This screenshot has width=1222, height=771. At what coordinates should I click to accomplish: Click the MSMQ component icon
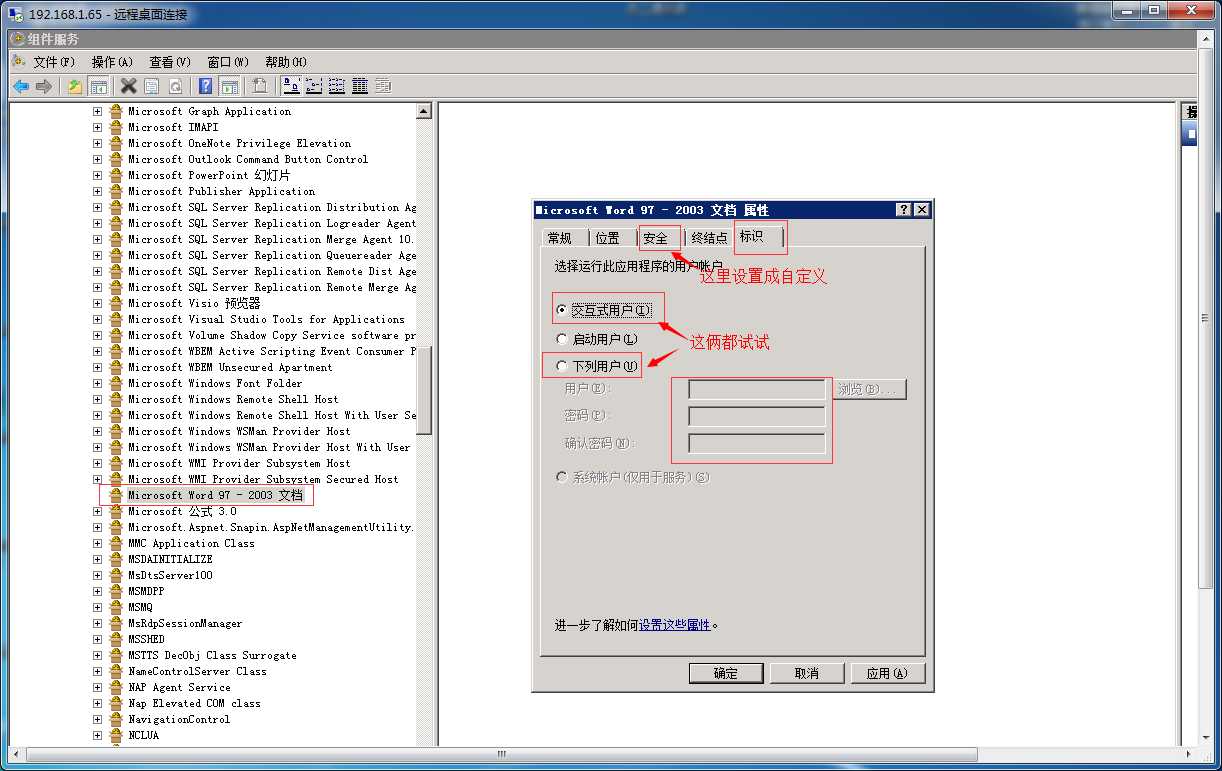click(116, 607)
